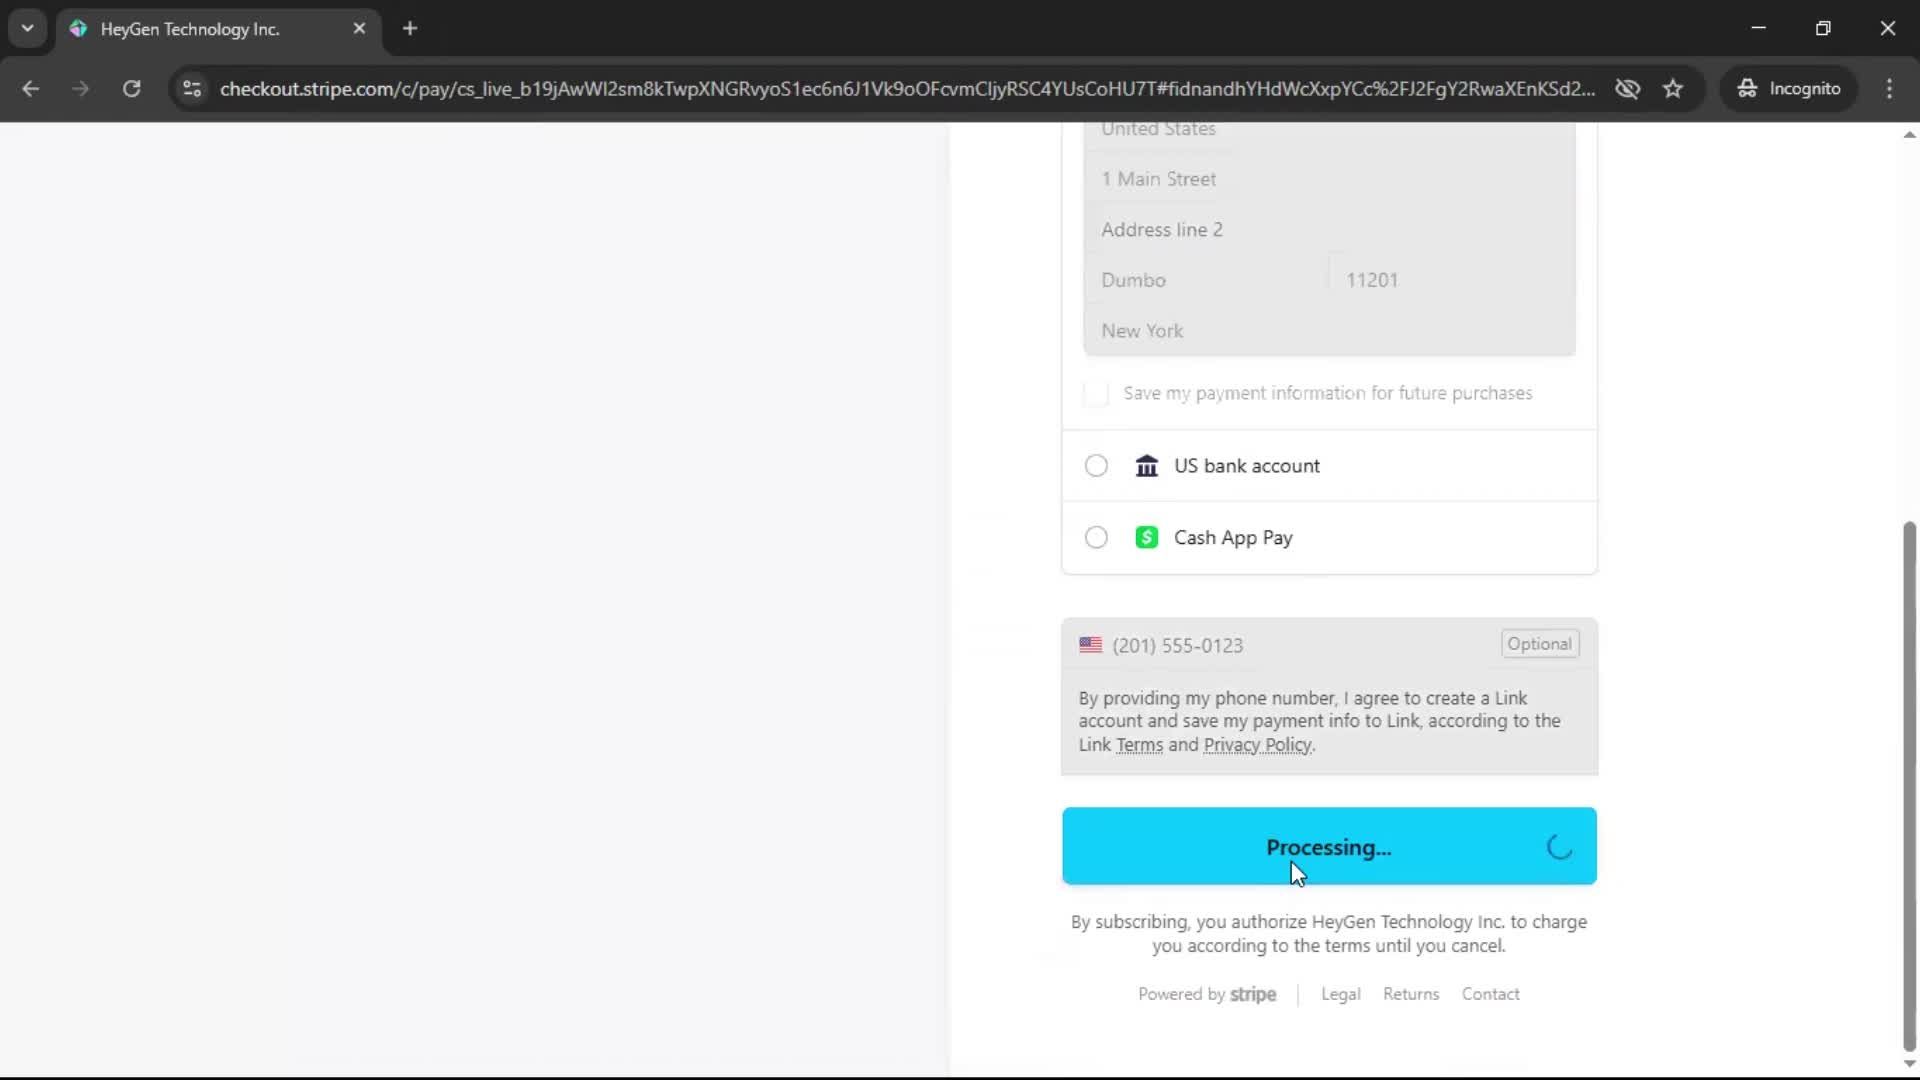Bookmark this page with the star icon
Viewport: 1920px width, 1080px height.
click(1673, 89)
